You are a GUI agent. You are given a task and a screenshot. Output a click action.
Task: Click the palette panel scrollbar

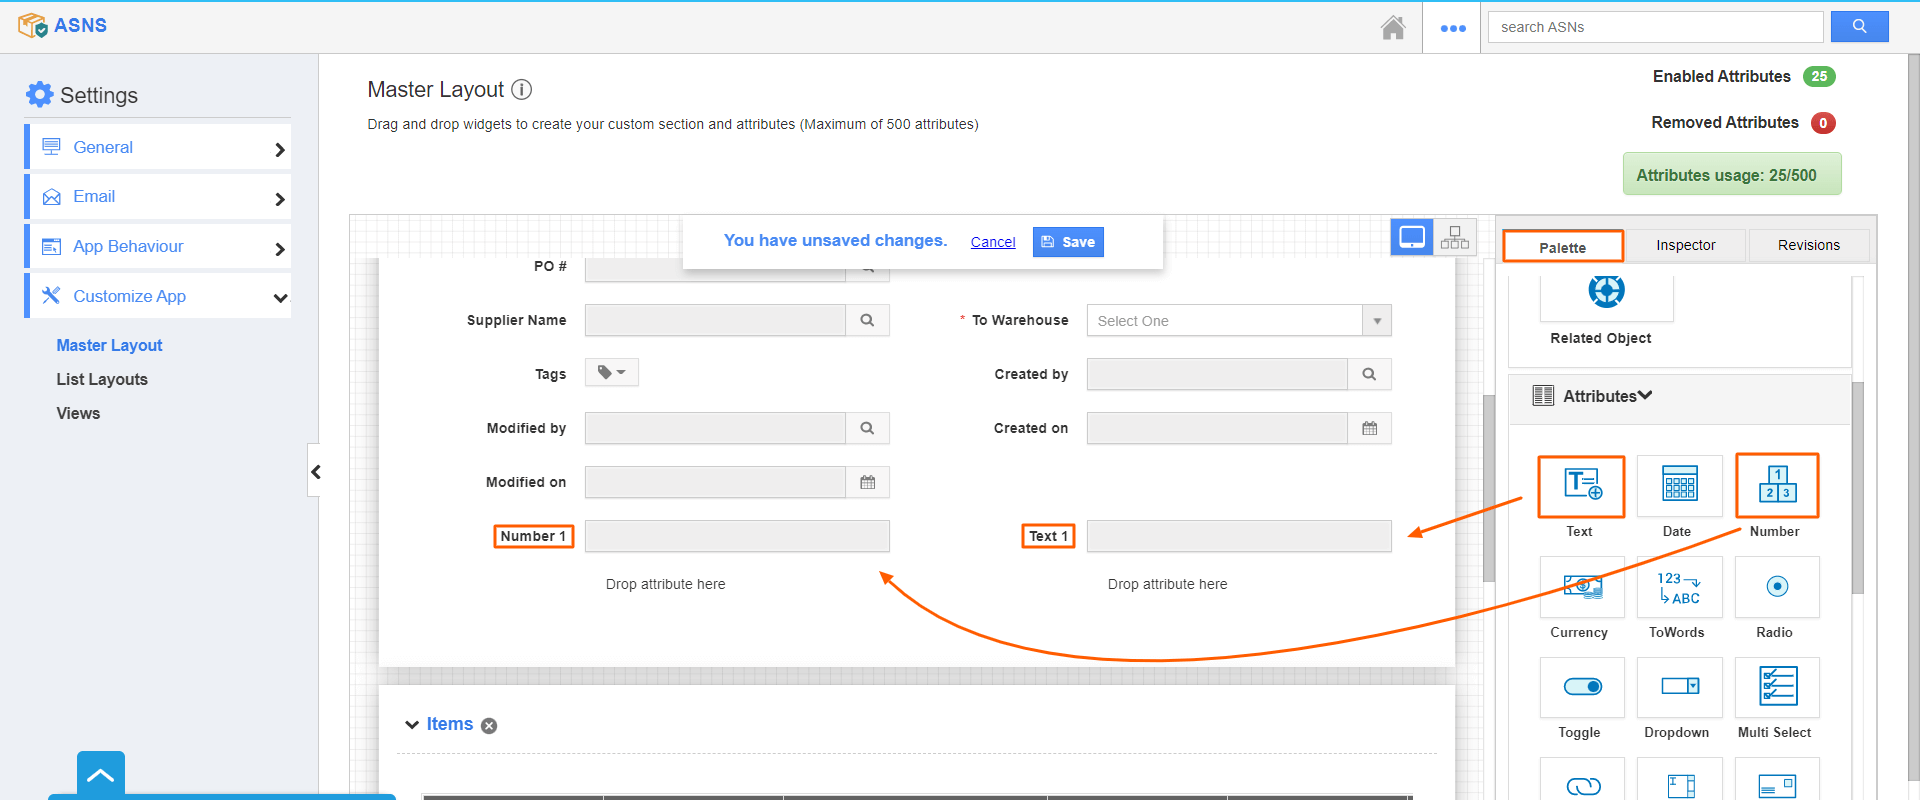1858,488
